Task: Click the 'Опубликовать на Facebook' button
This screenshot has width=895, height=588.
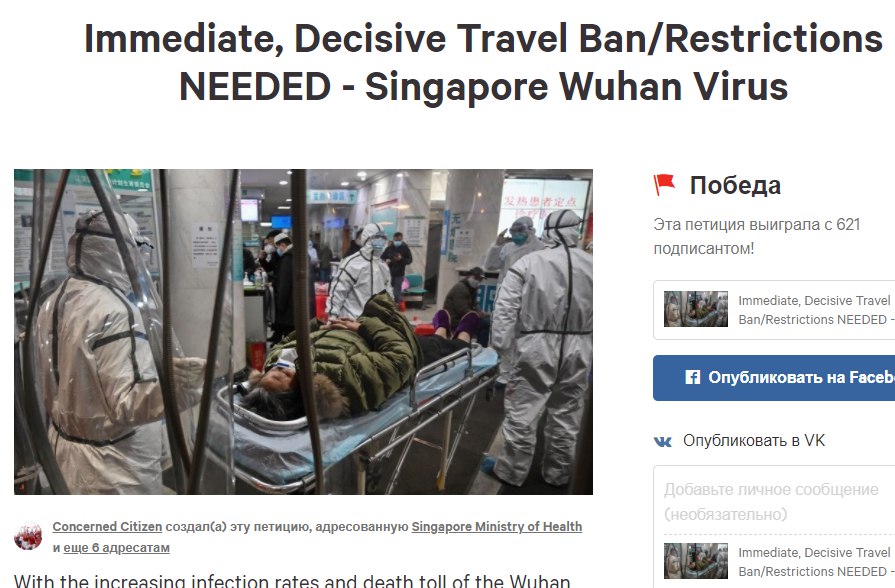Action: (774, 378)
